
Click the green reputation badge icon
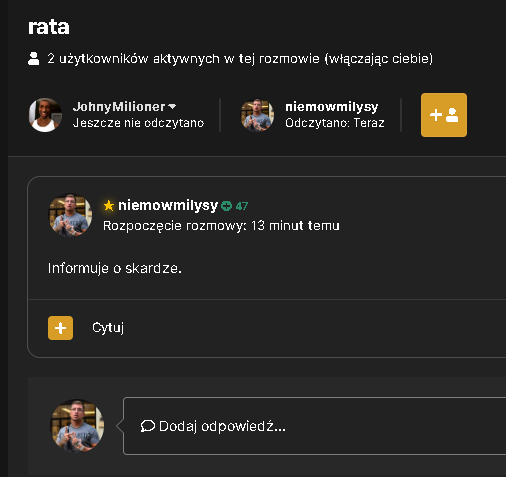(x=227, y=206)
